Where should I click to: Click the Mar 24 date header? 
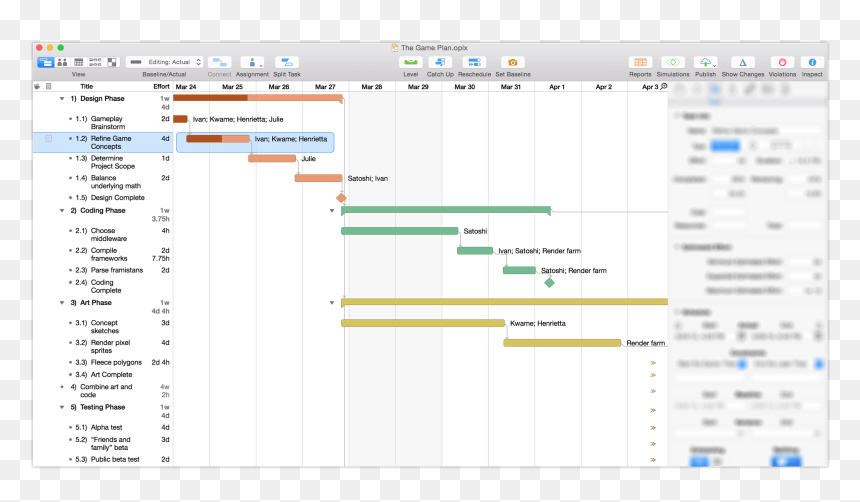[186, 87]
